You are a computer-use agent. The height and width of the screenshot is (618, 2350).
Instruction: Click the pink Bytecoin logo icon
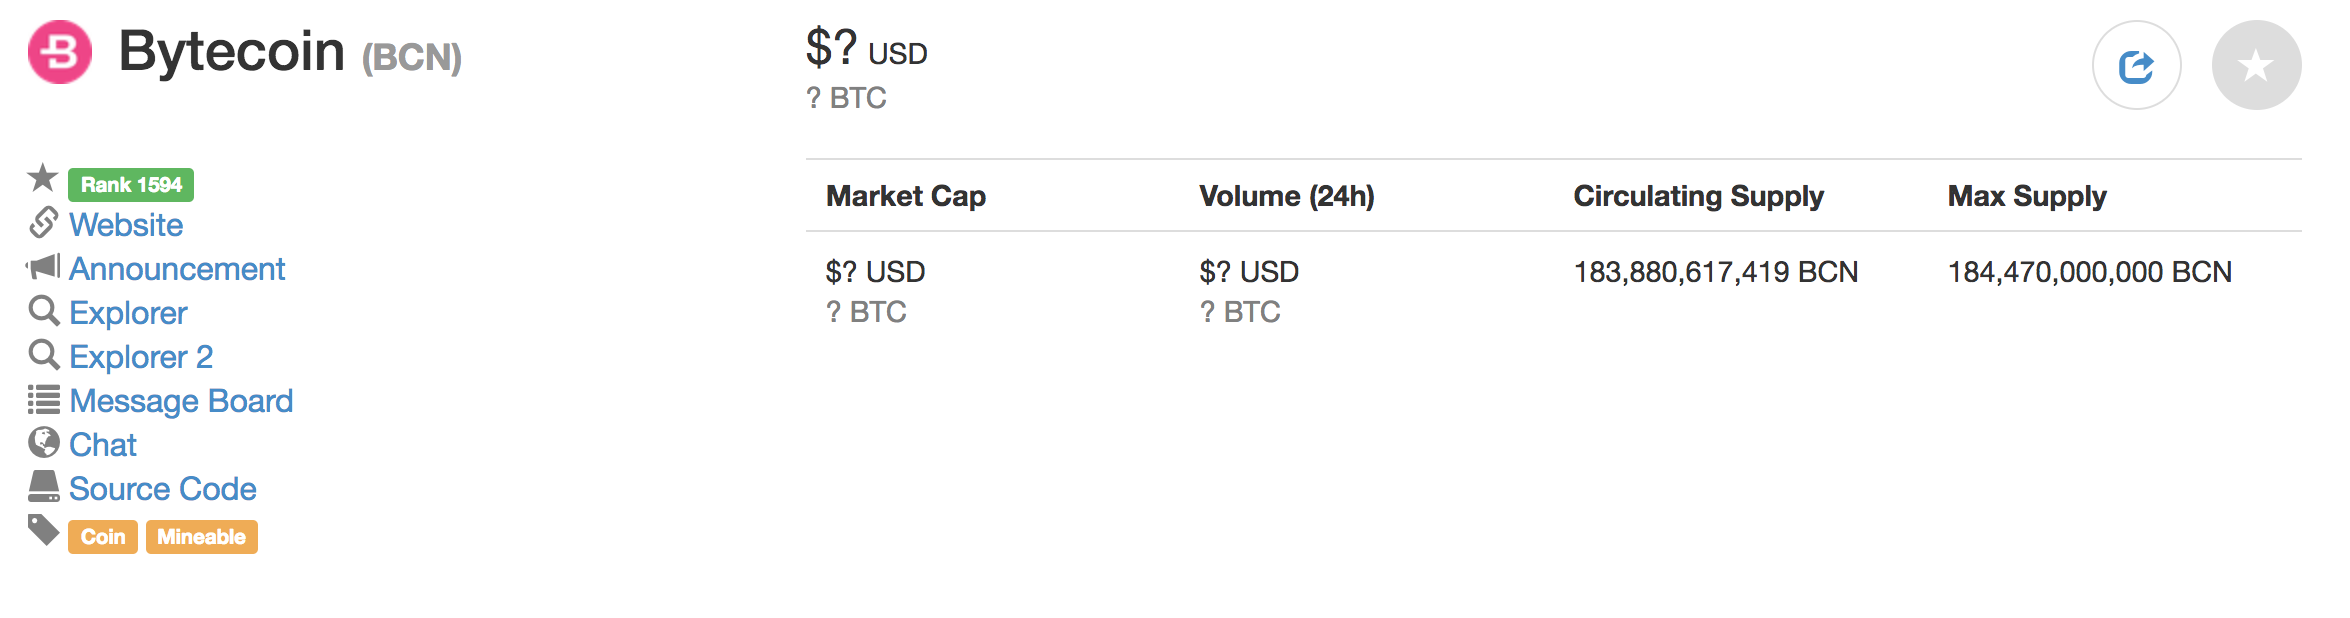click(60, 52)
